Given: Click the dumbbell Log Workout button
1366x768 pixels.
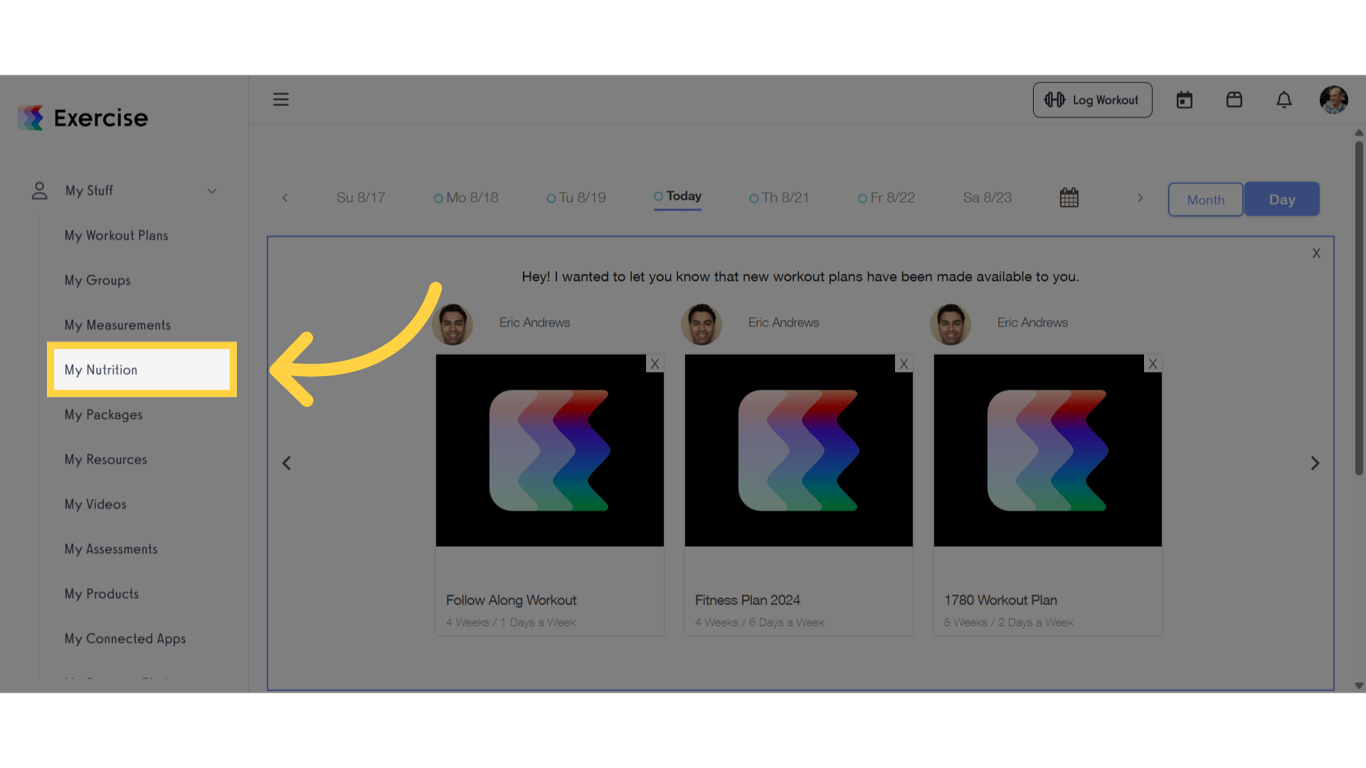Looking at the screenshot, I should tap(1092, 100).
